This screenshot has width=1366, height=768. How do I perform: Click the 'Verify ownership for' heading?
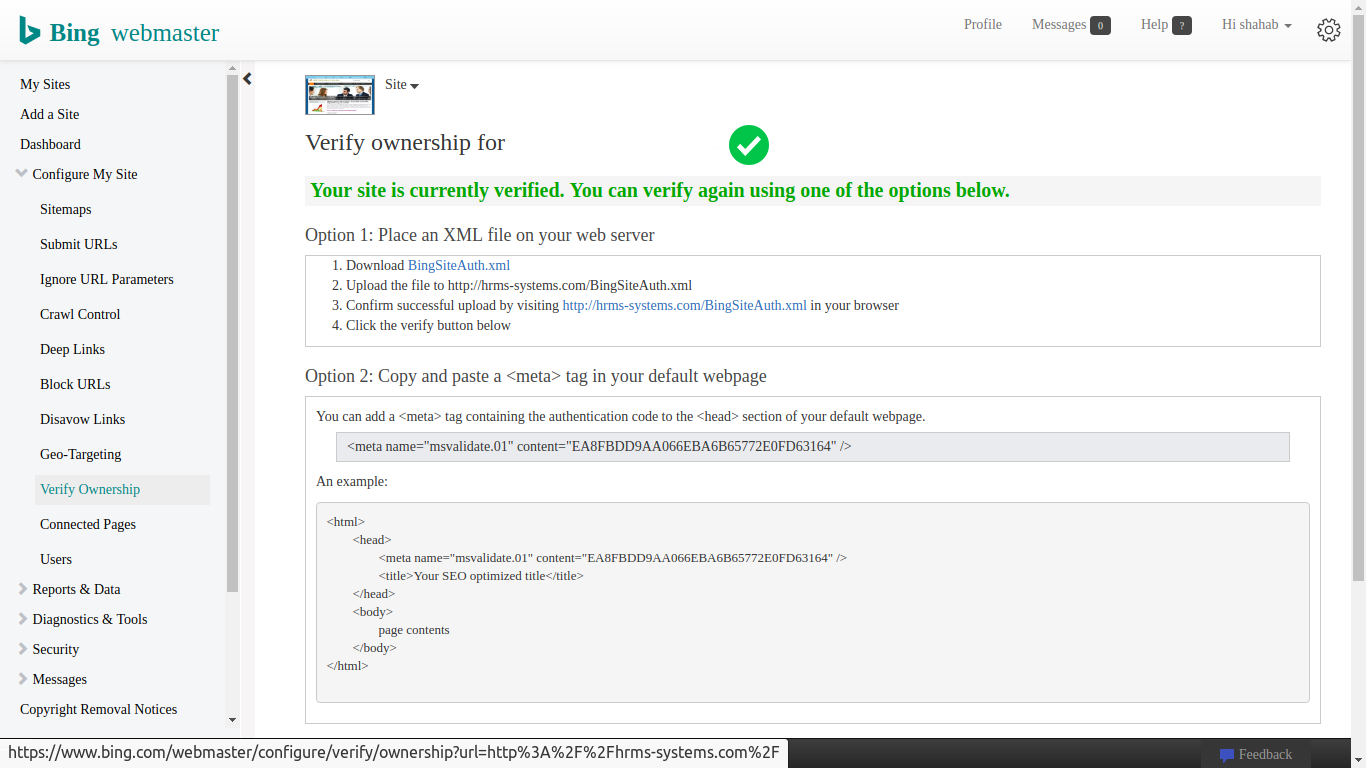[x=405, y=142]
